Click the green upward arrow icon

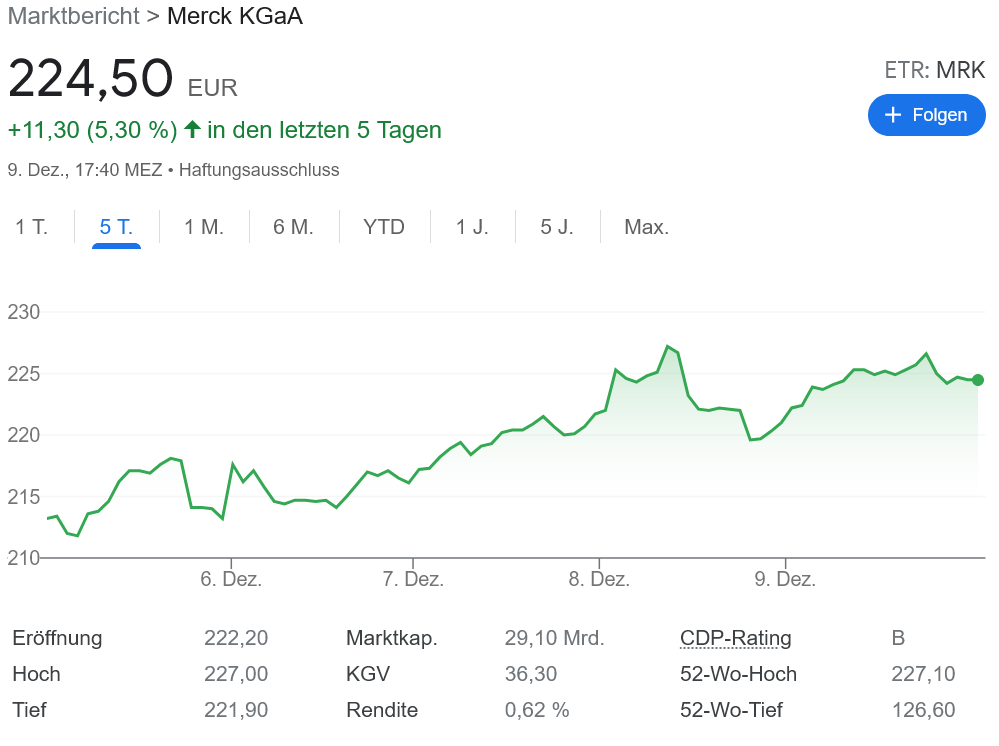click(x=192, y=130)
